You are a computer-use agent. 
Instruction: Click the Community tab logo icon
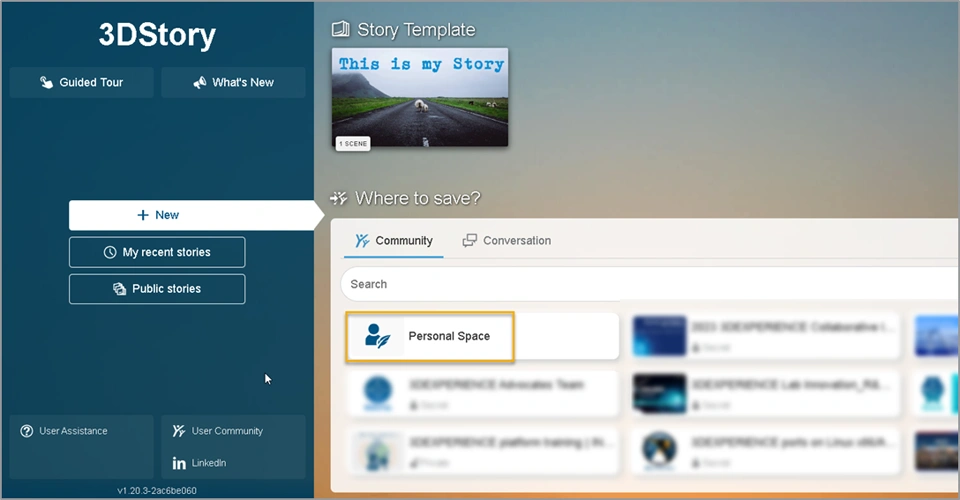click(362, 241)
